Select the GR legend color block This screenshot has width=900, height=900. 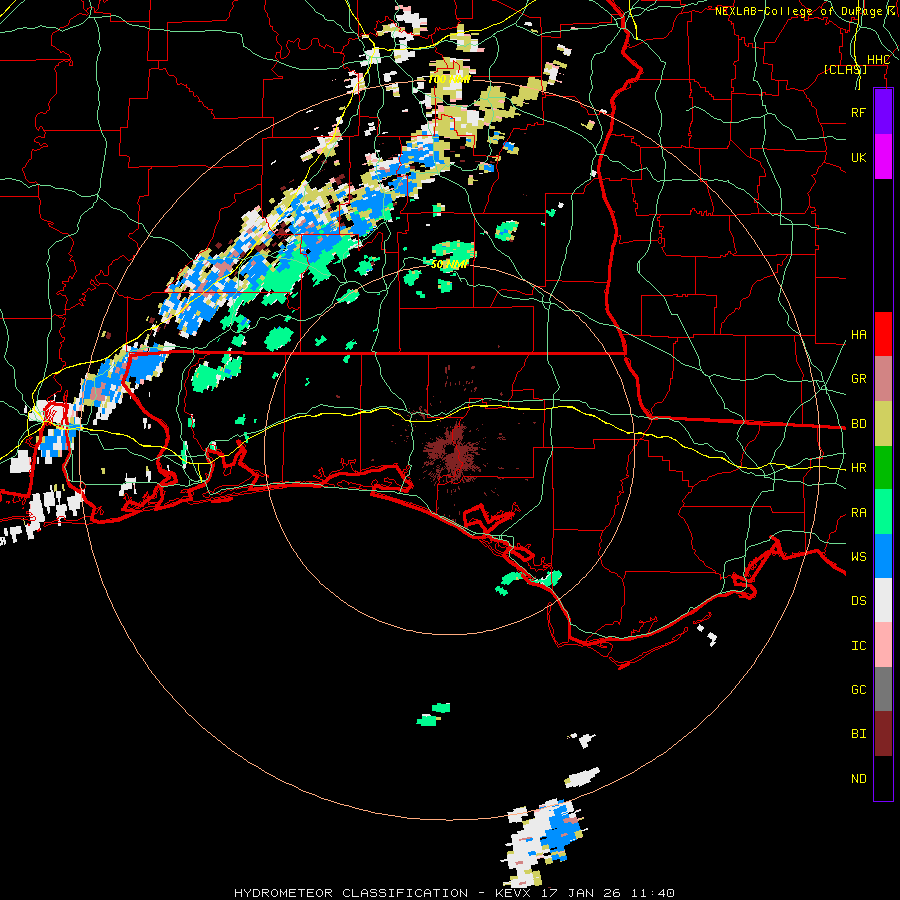pyautogui.click(x=883, y=379)
